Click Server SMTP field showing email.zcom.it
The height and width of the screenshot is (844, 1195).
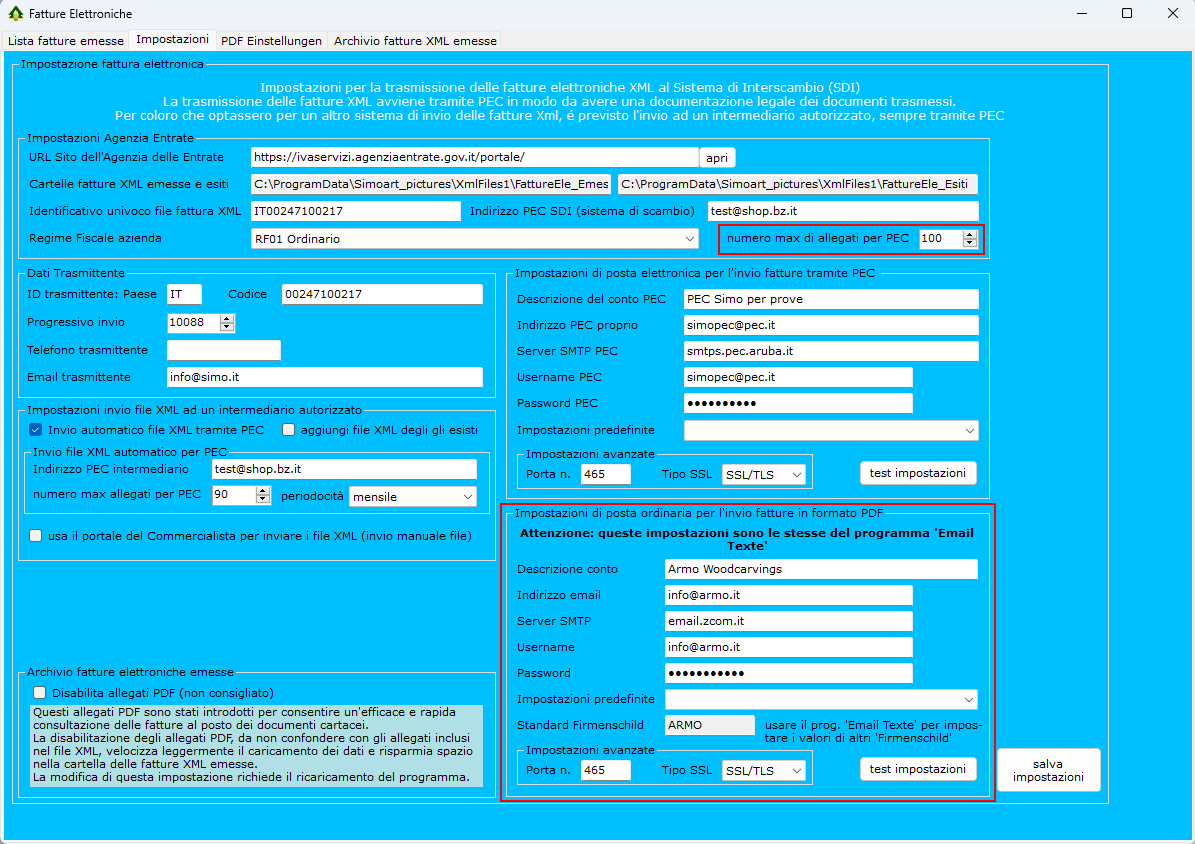(789, 621)
